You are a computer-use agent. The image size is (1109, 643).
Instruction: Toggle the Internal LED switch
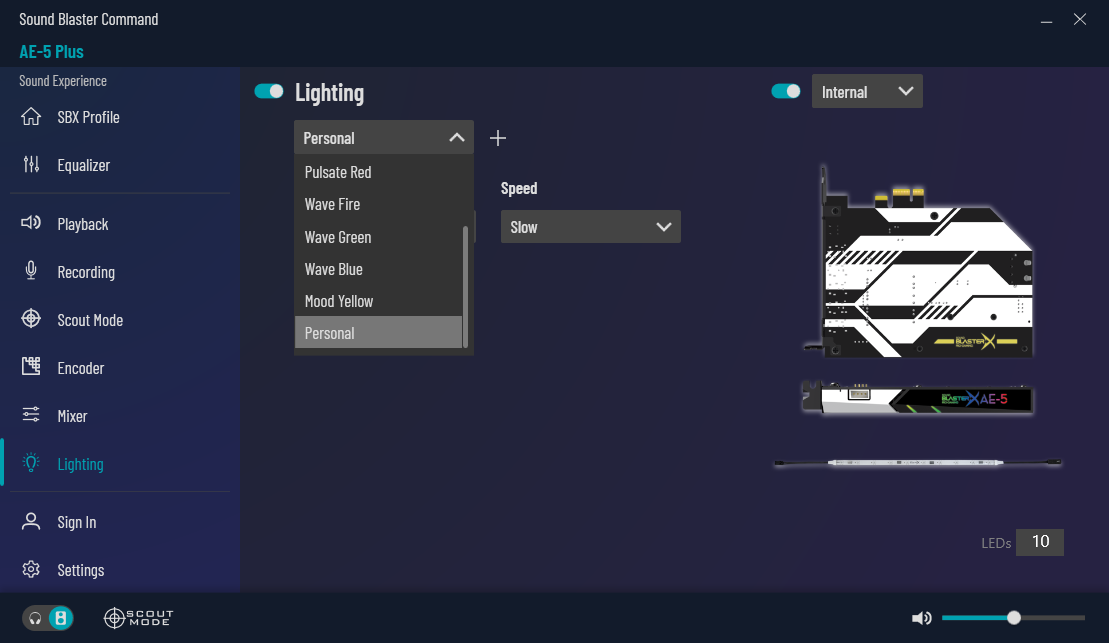pyautogui.click(x=786, y=91)
